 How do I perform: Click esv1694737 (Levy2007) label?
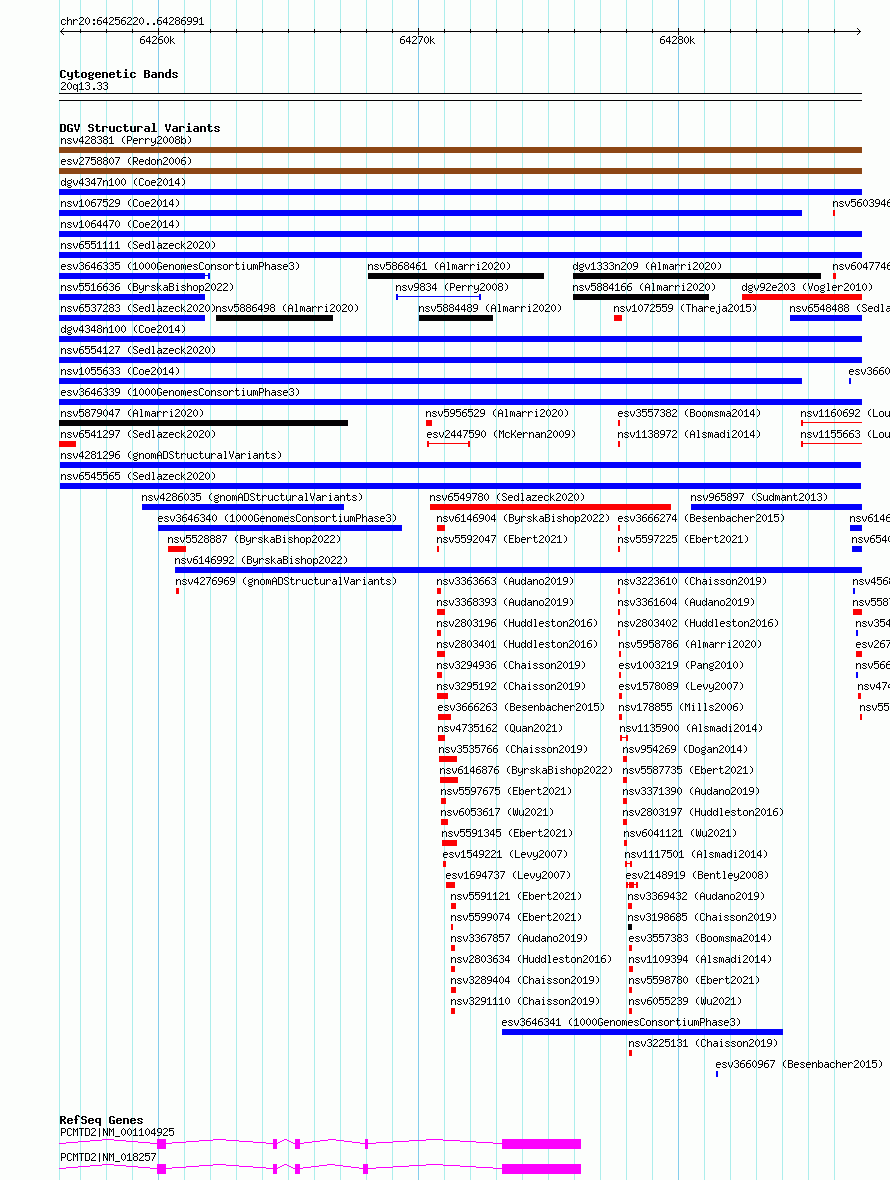pos(508,877)
